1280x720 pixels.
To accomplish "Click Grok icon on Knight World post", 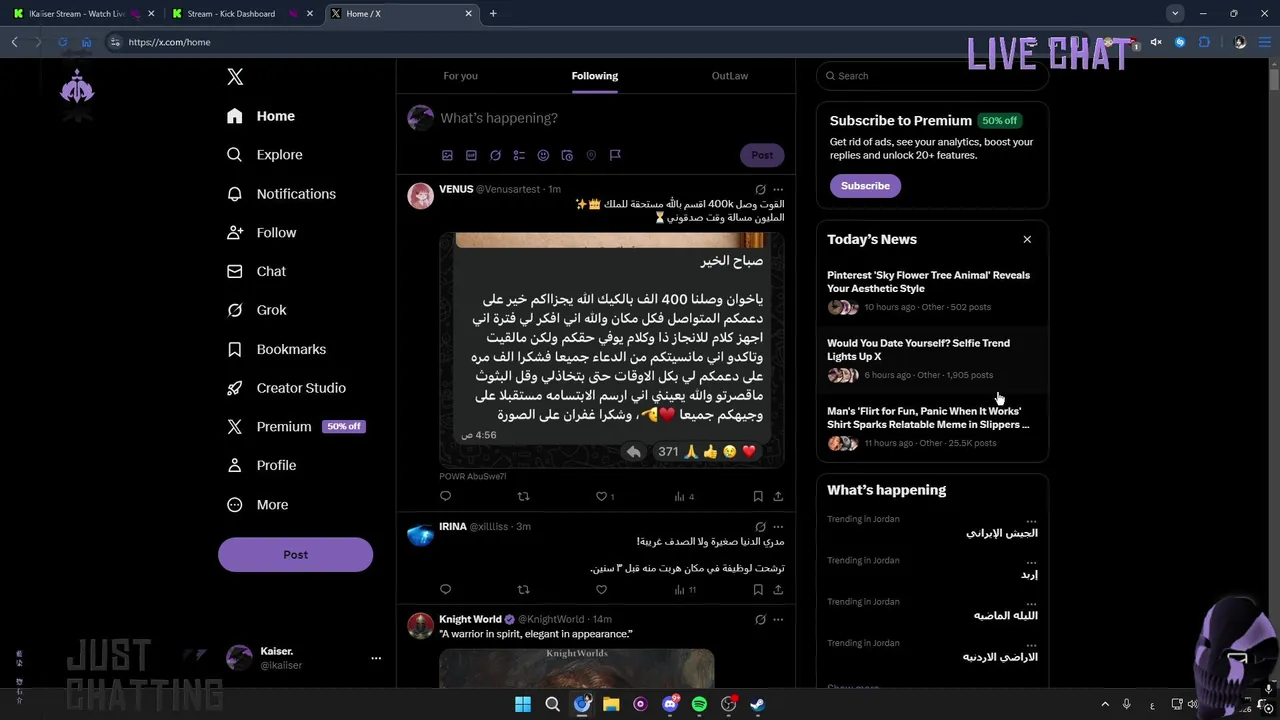I will coord(760,620).
